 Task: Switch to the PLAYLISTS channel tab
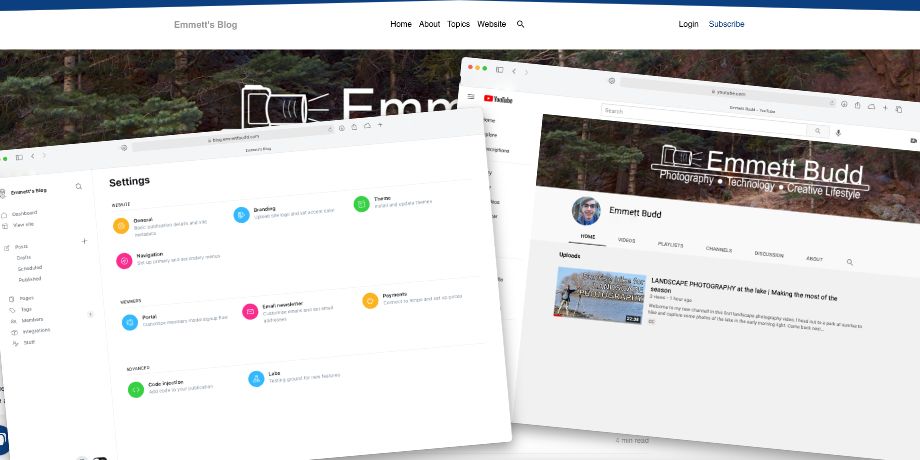pyautogui.click(x=671, y=245)
